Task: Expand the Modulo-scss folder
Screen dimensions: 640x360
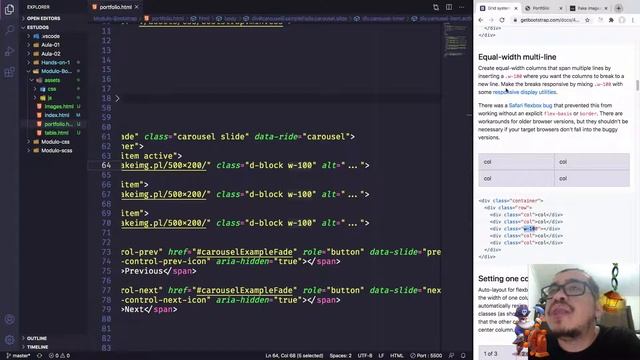Action: point(56,151)
